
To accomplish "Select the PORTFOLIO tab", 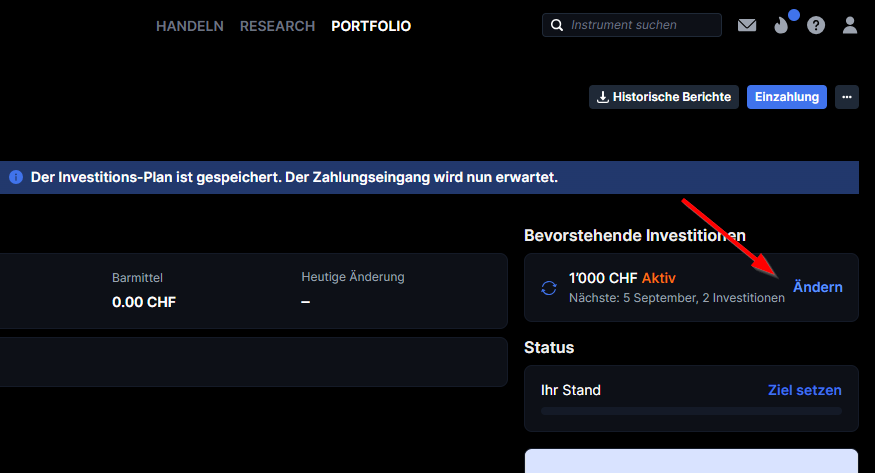I will point(371,26).
